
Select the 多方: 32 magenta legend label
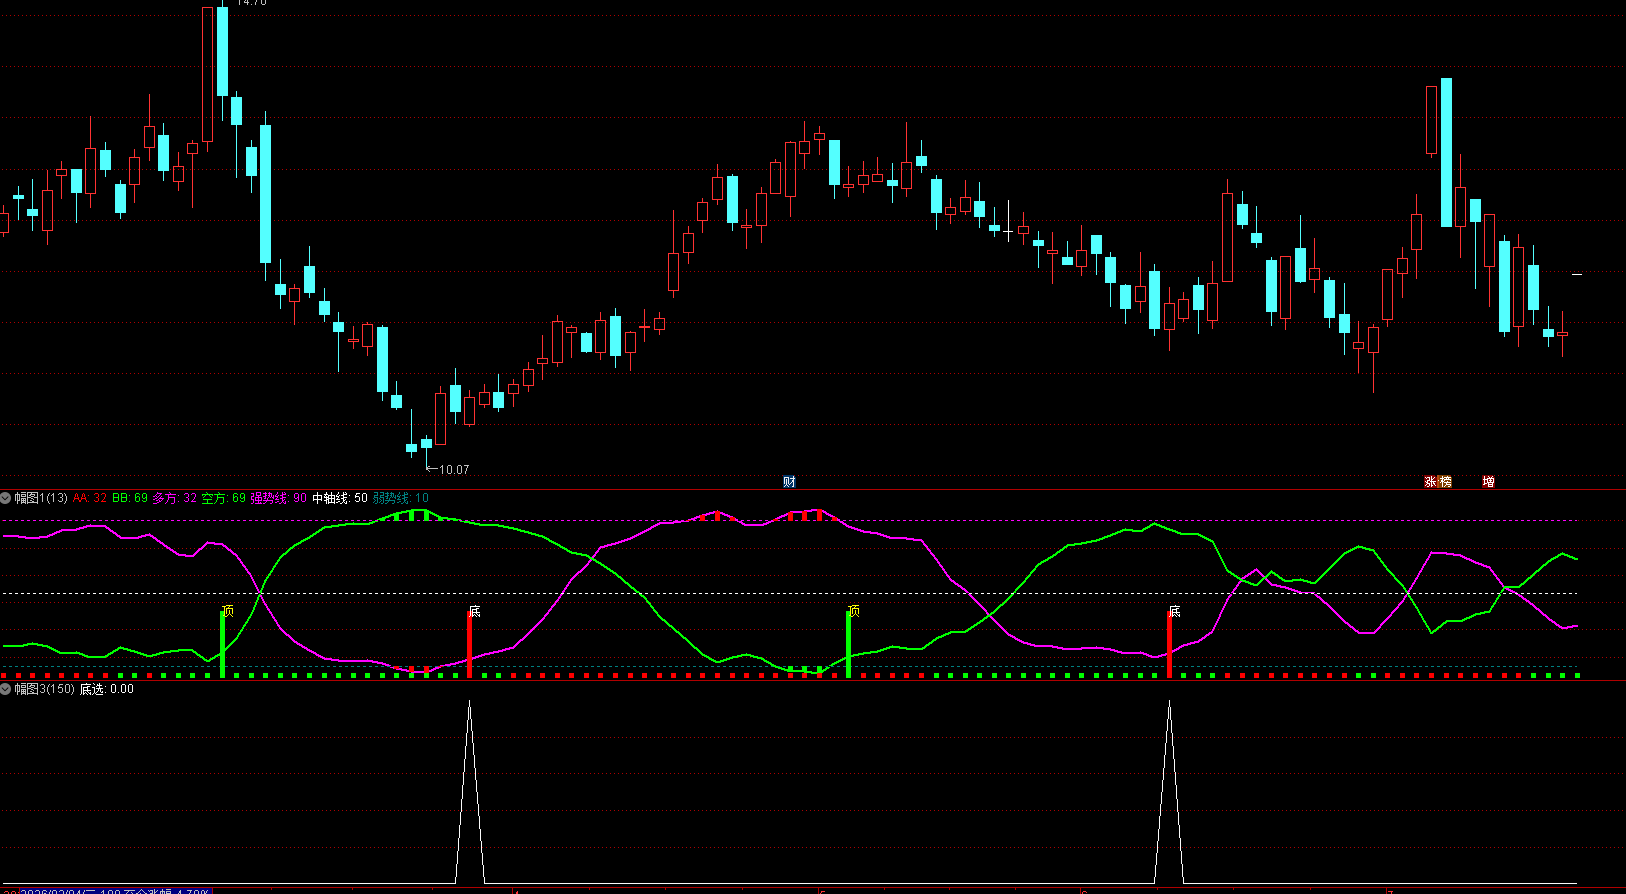coord(174,498)
